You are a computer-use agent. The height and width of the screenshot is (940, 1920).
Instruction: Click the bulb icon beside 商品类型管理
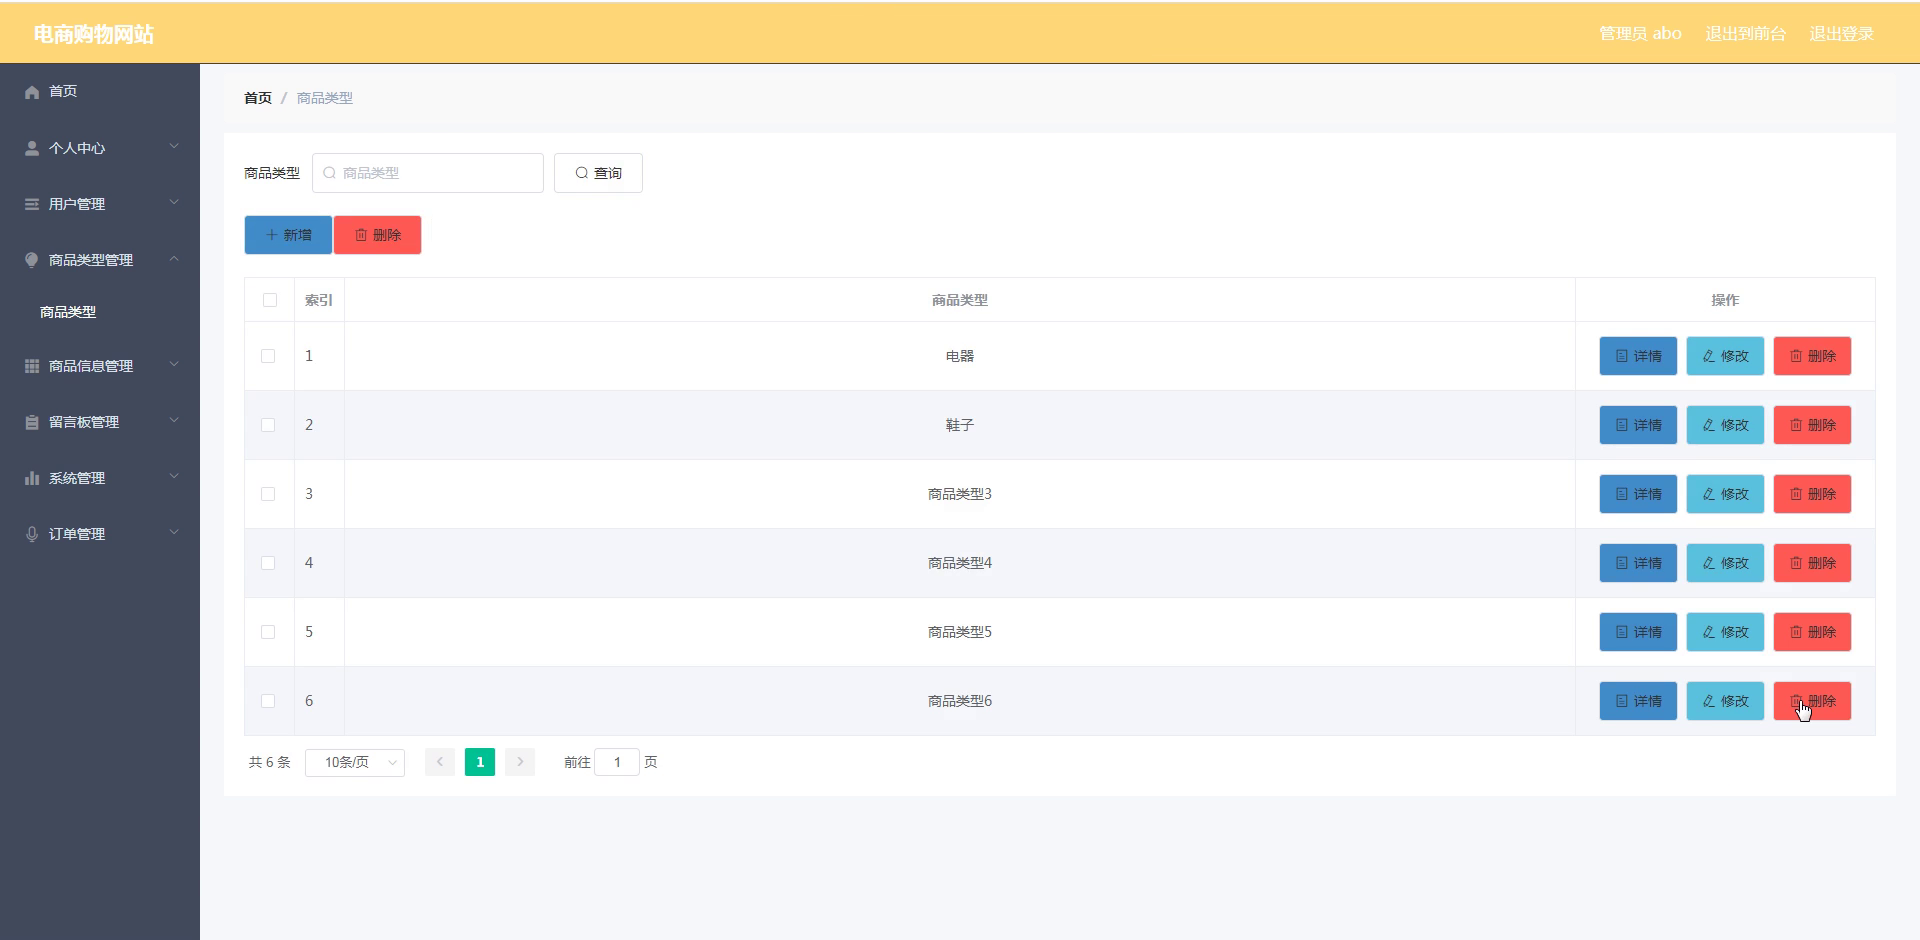pyautogui.click(x=32, y=260)
